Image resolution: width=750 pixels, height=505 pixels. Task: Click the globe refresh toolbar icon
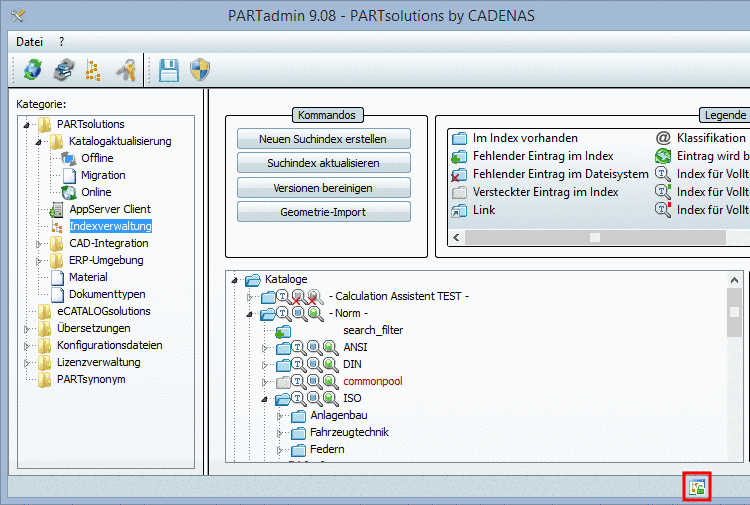(33, 70)
